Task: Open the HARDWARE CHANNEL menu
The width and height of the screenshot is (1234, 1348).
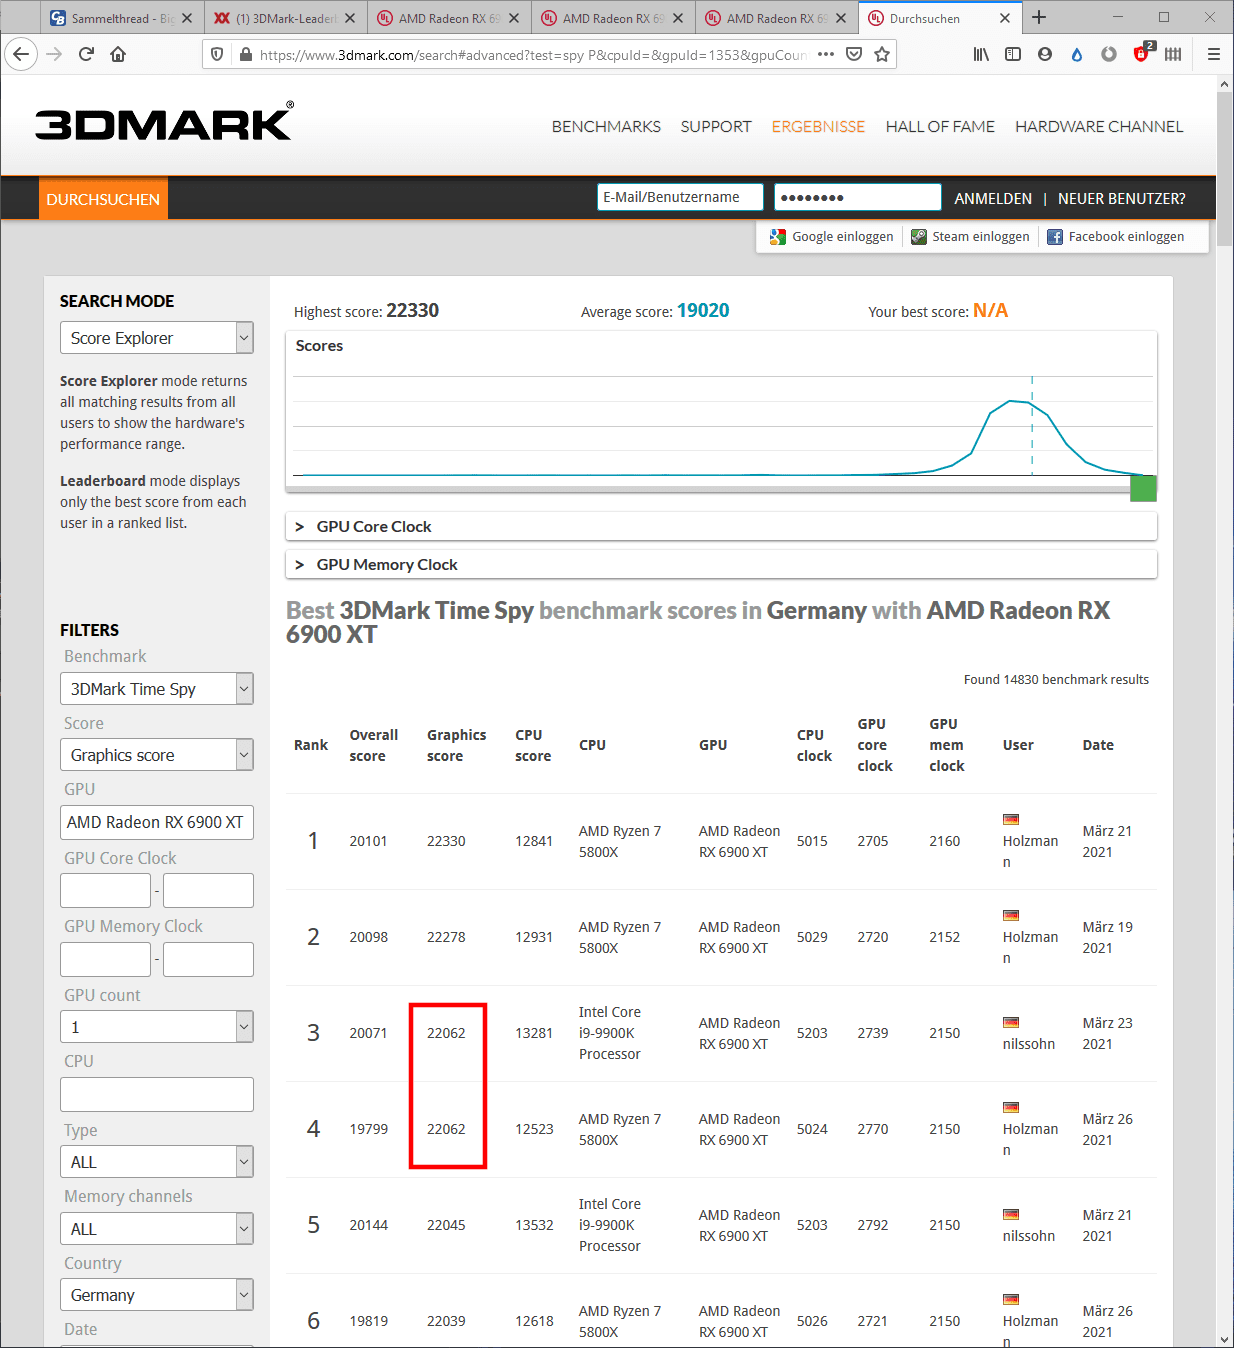Action: click(1099, 126)
